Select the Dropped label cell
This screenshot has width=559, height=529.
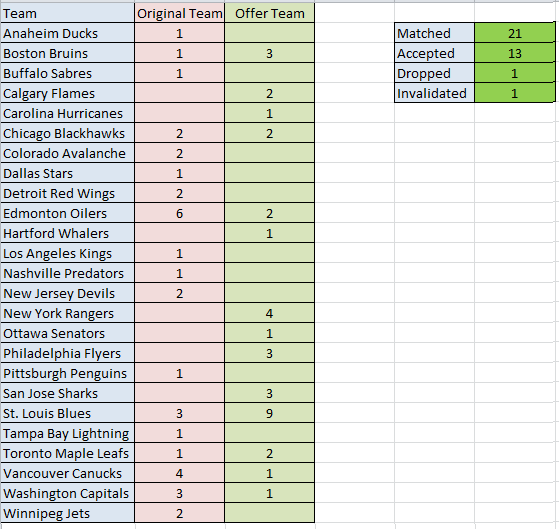click(x=435, y=73)
